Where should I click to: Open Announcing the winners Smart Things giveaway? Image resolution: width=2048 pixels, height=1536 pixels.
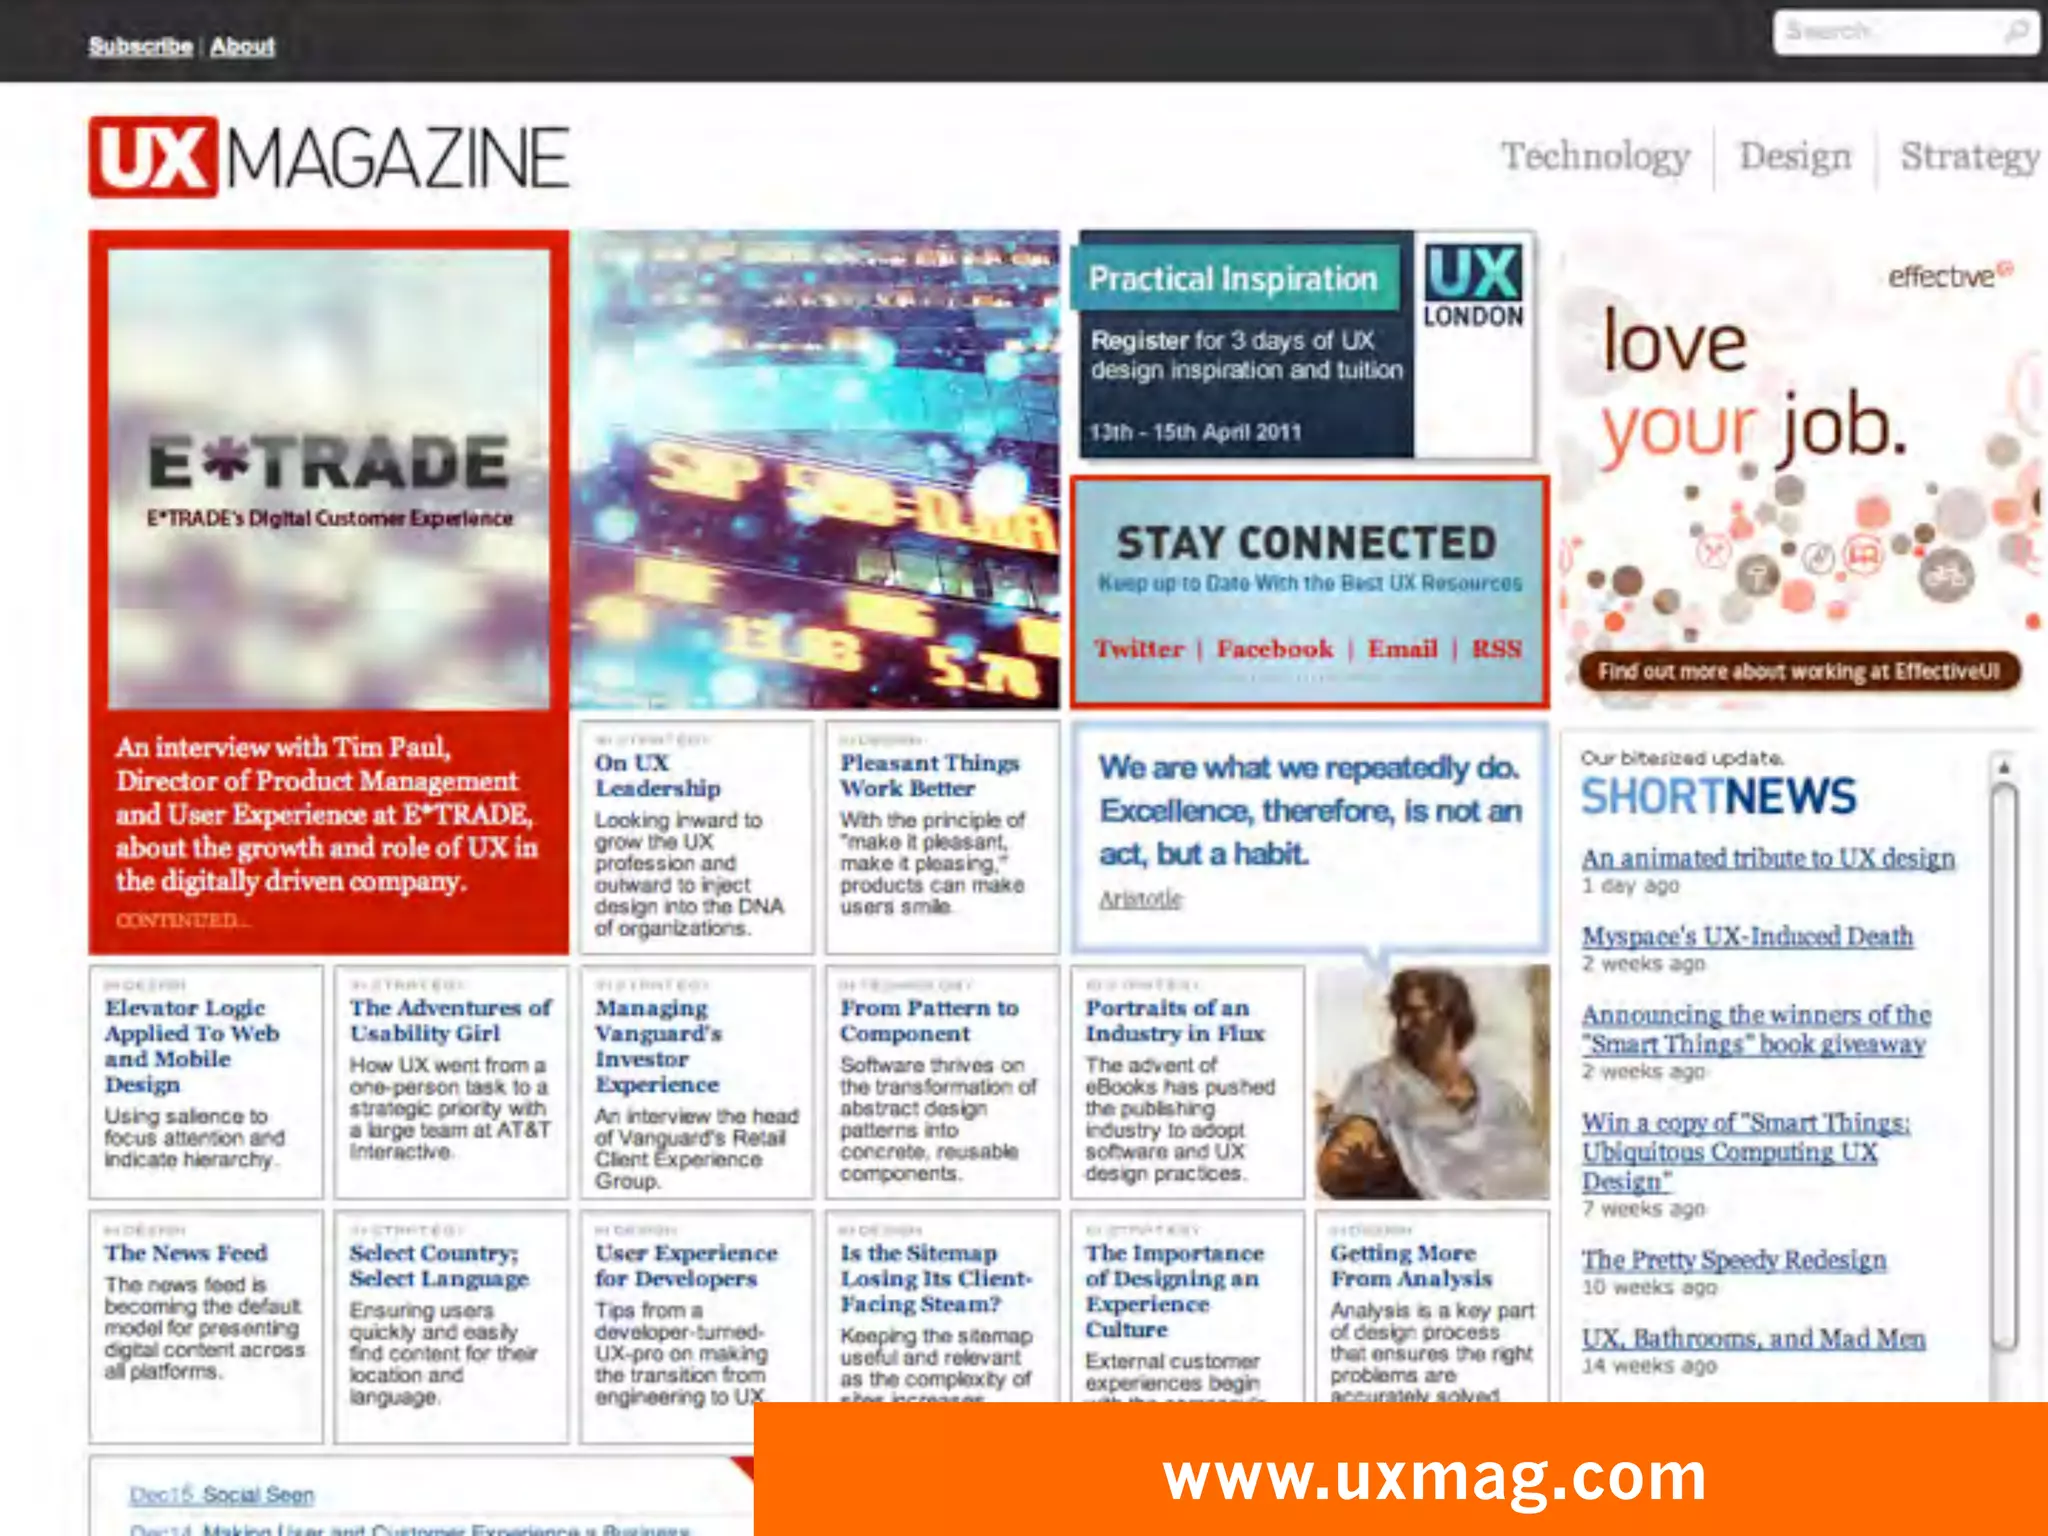[1756, 1029]
